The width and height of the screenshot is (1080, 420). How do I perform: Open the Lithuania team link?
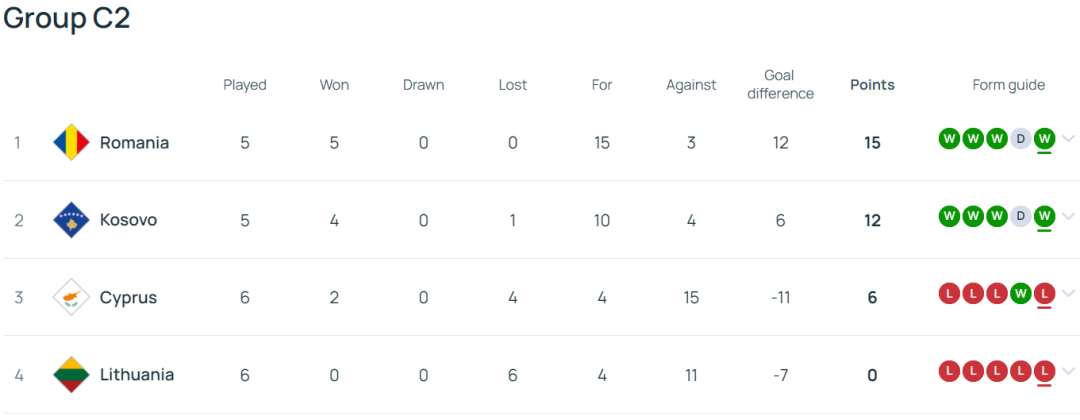click(137, 375)
